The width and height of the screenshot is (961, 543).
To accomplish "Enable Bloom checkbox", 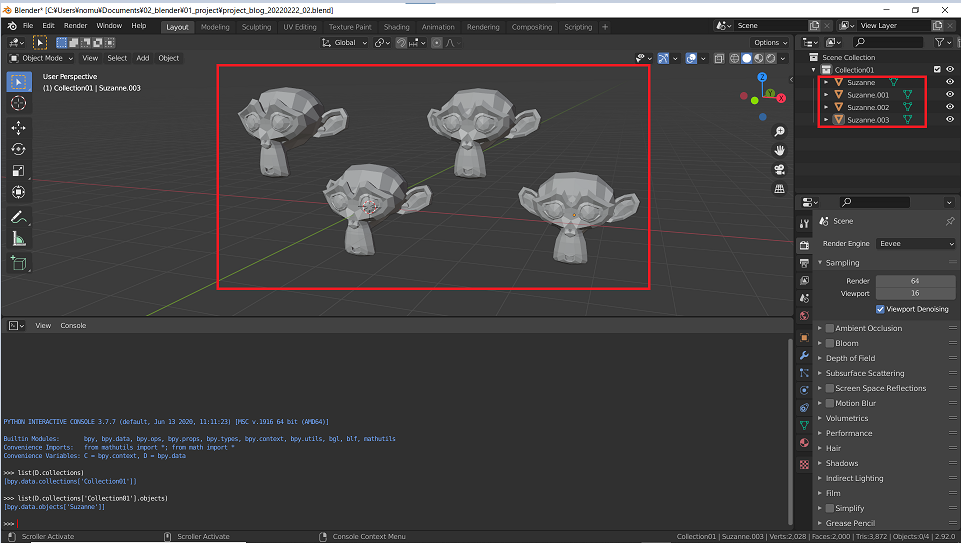I will (830, 343).
